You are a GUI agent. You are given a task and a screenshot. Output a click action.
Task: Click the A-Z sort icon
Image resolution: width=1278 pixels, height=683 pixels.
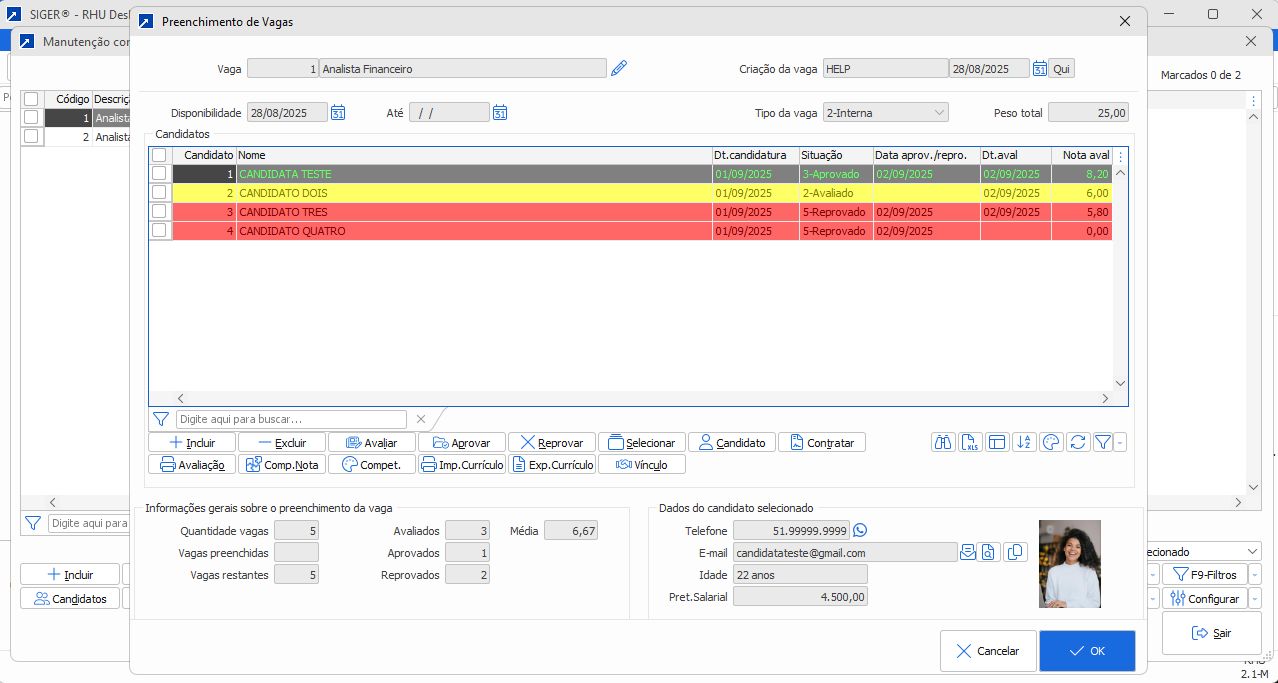[x=1024, y=442]
